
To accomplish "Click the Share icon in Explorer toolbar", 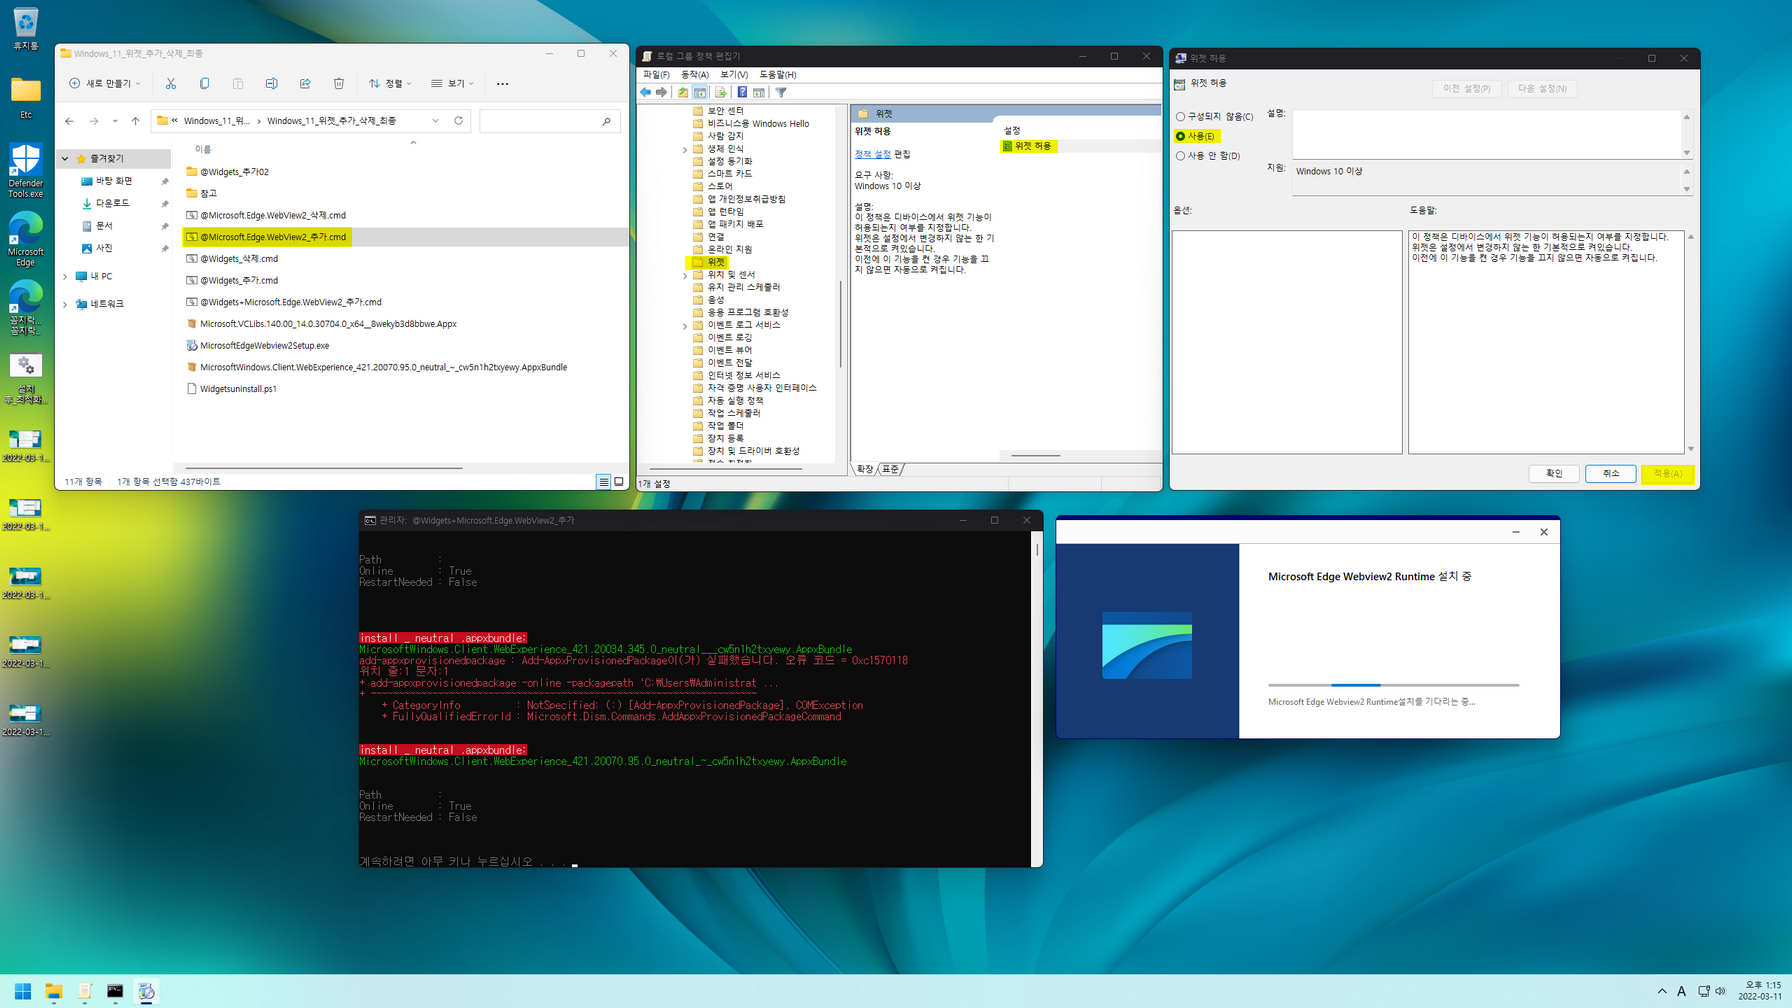I will point(305,84).
